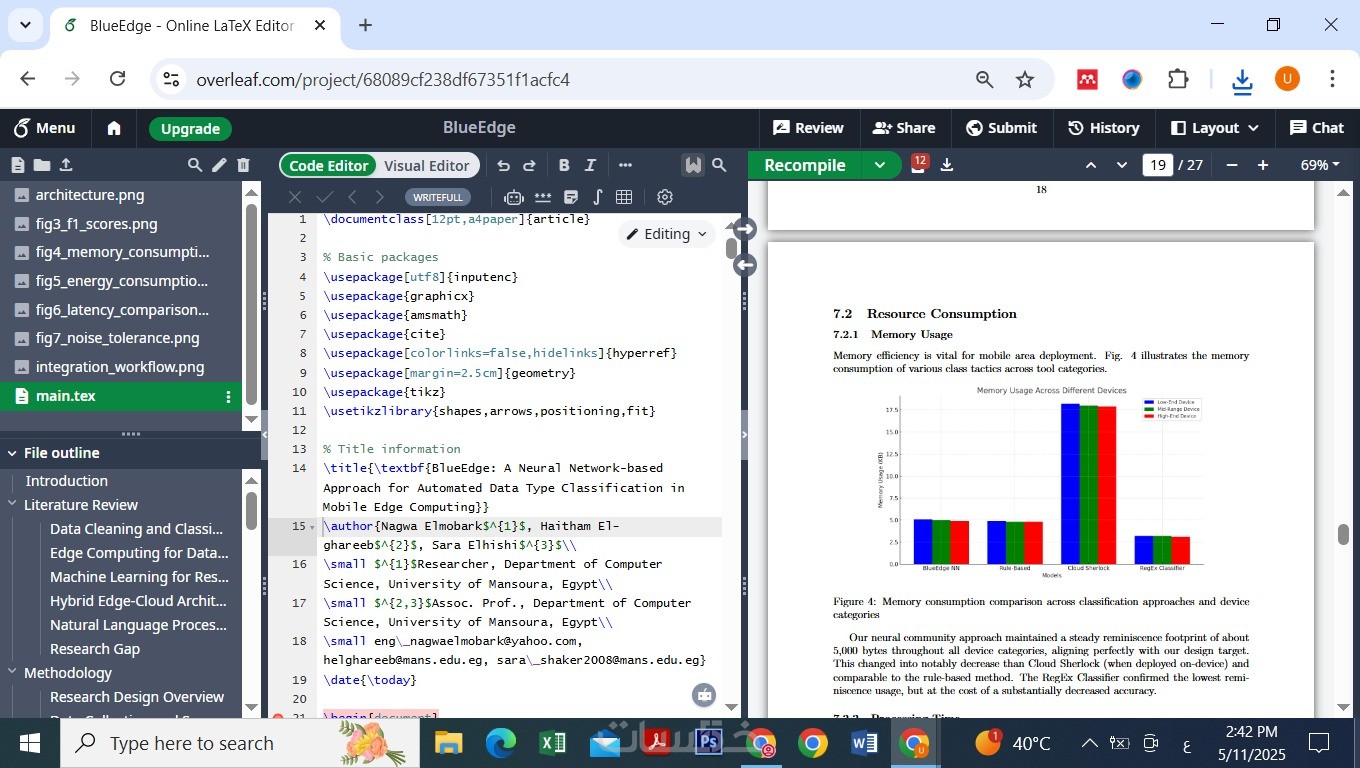Switch to Visual Editor mode
Image resolution: width=1360 pixels, height=768 pixels.
[x=427, y=166]
